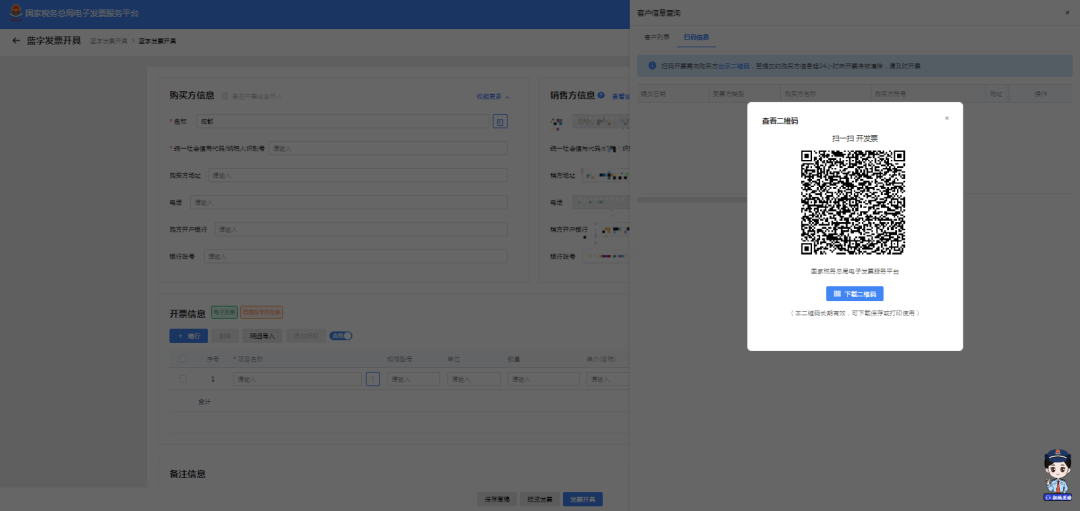Click the back arrow beside 蓝字发票开具
The height and width of the screenshot is (511, 1080).
(16, 41)
